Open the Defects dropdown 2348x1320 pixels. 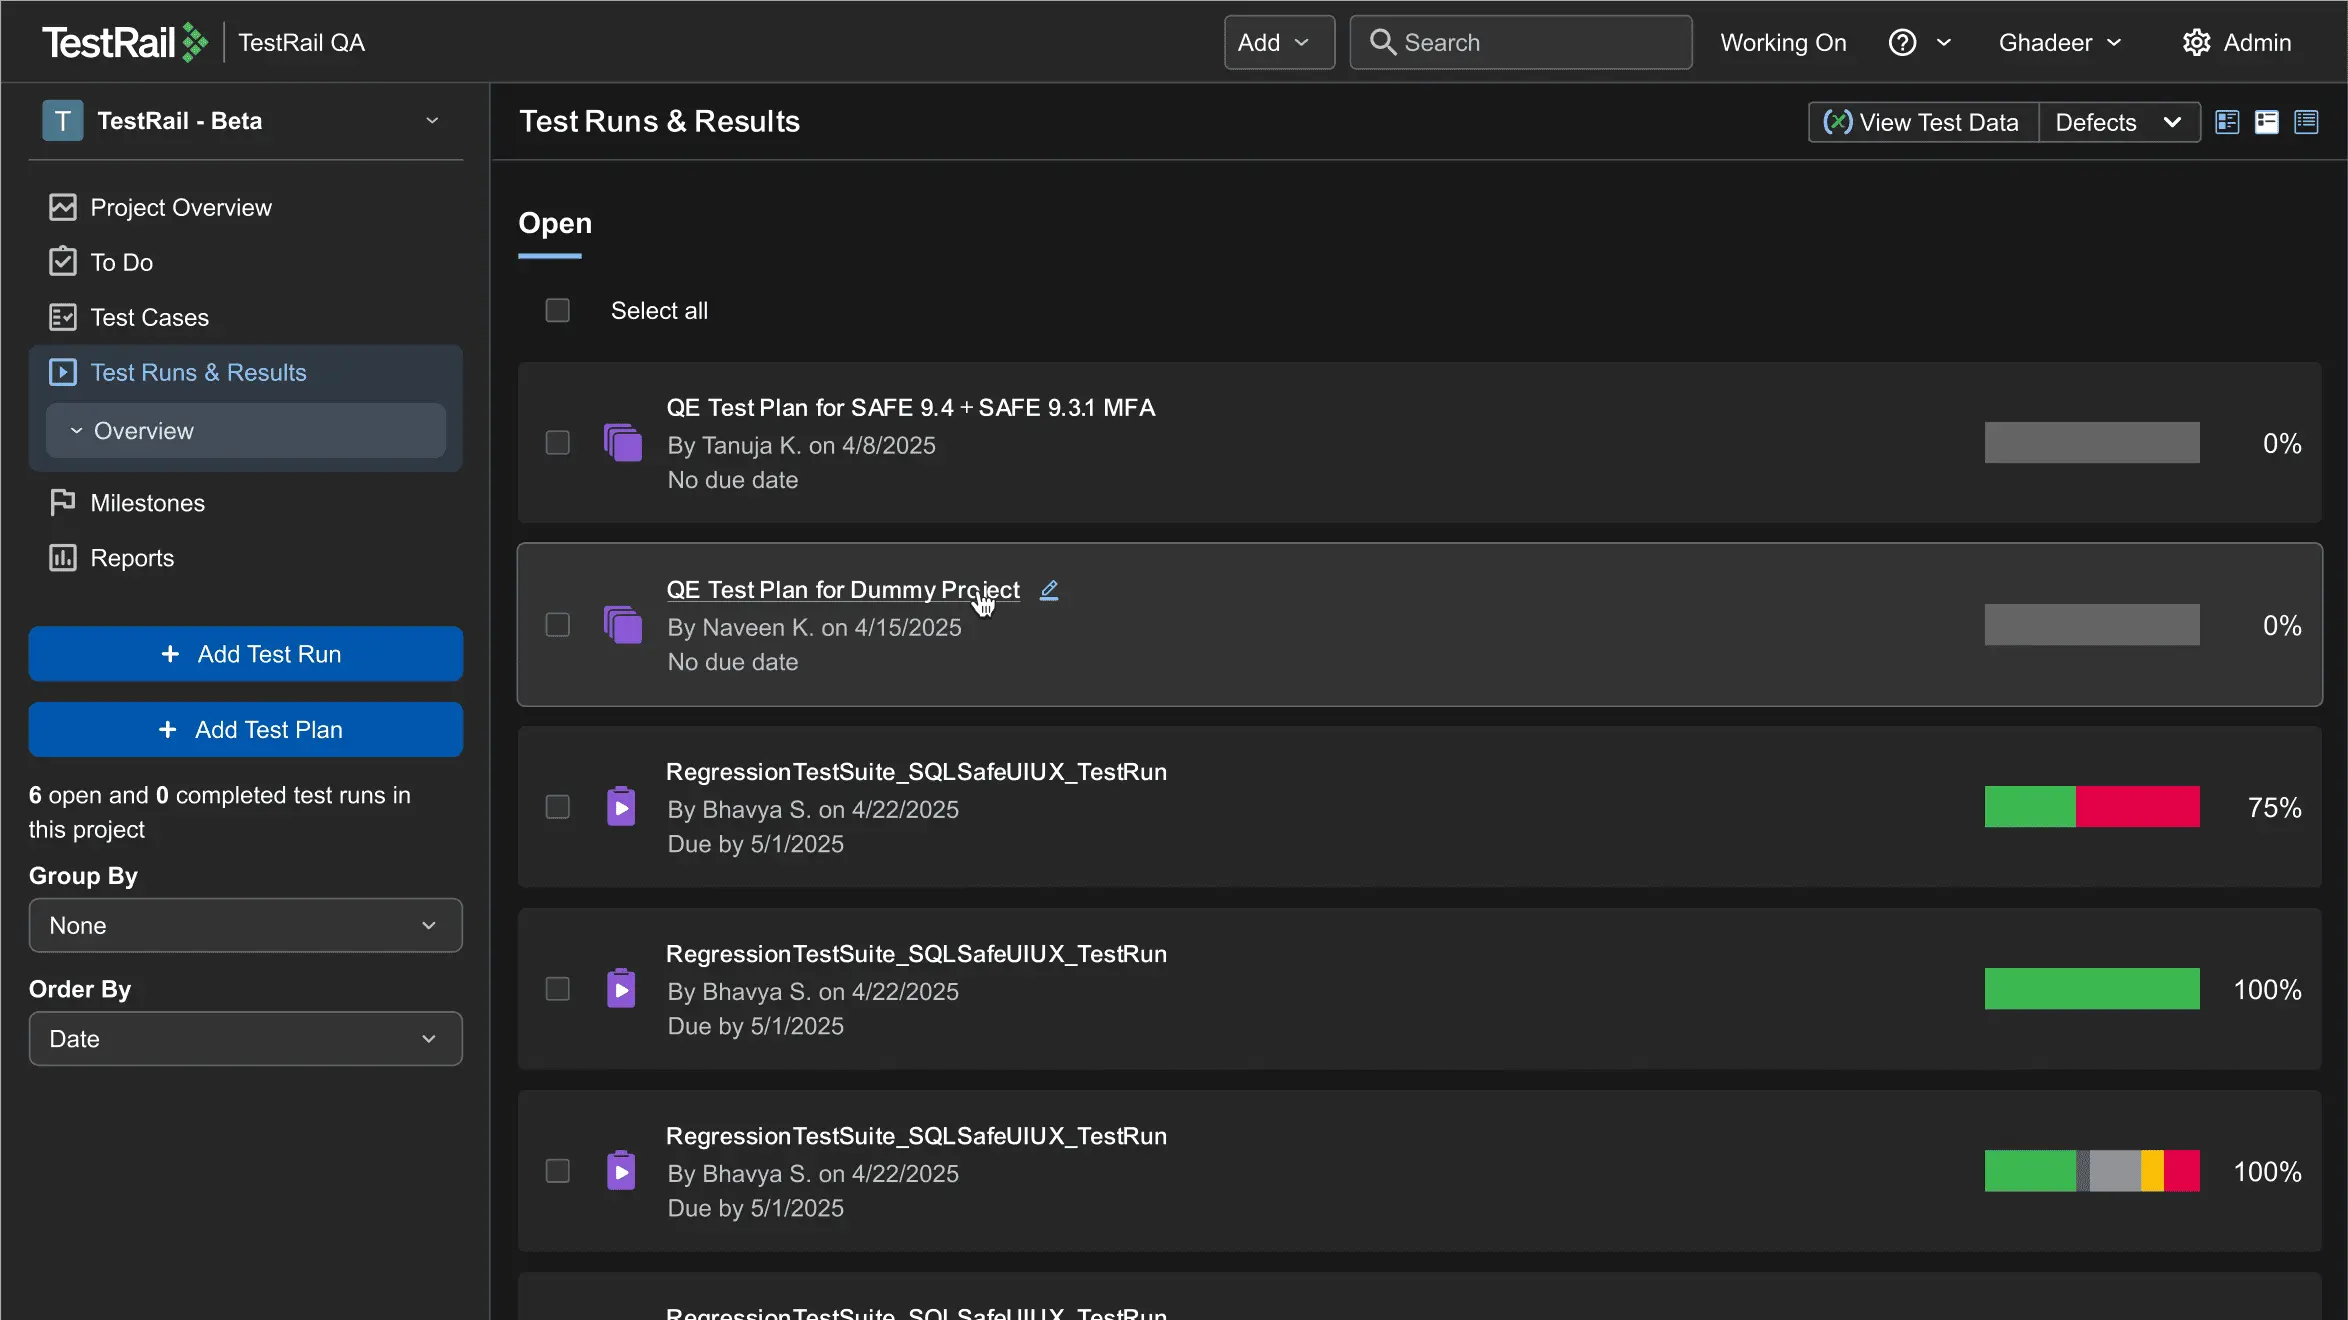click(x=2119, y=122)
